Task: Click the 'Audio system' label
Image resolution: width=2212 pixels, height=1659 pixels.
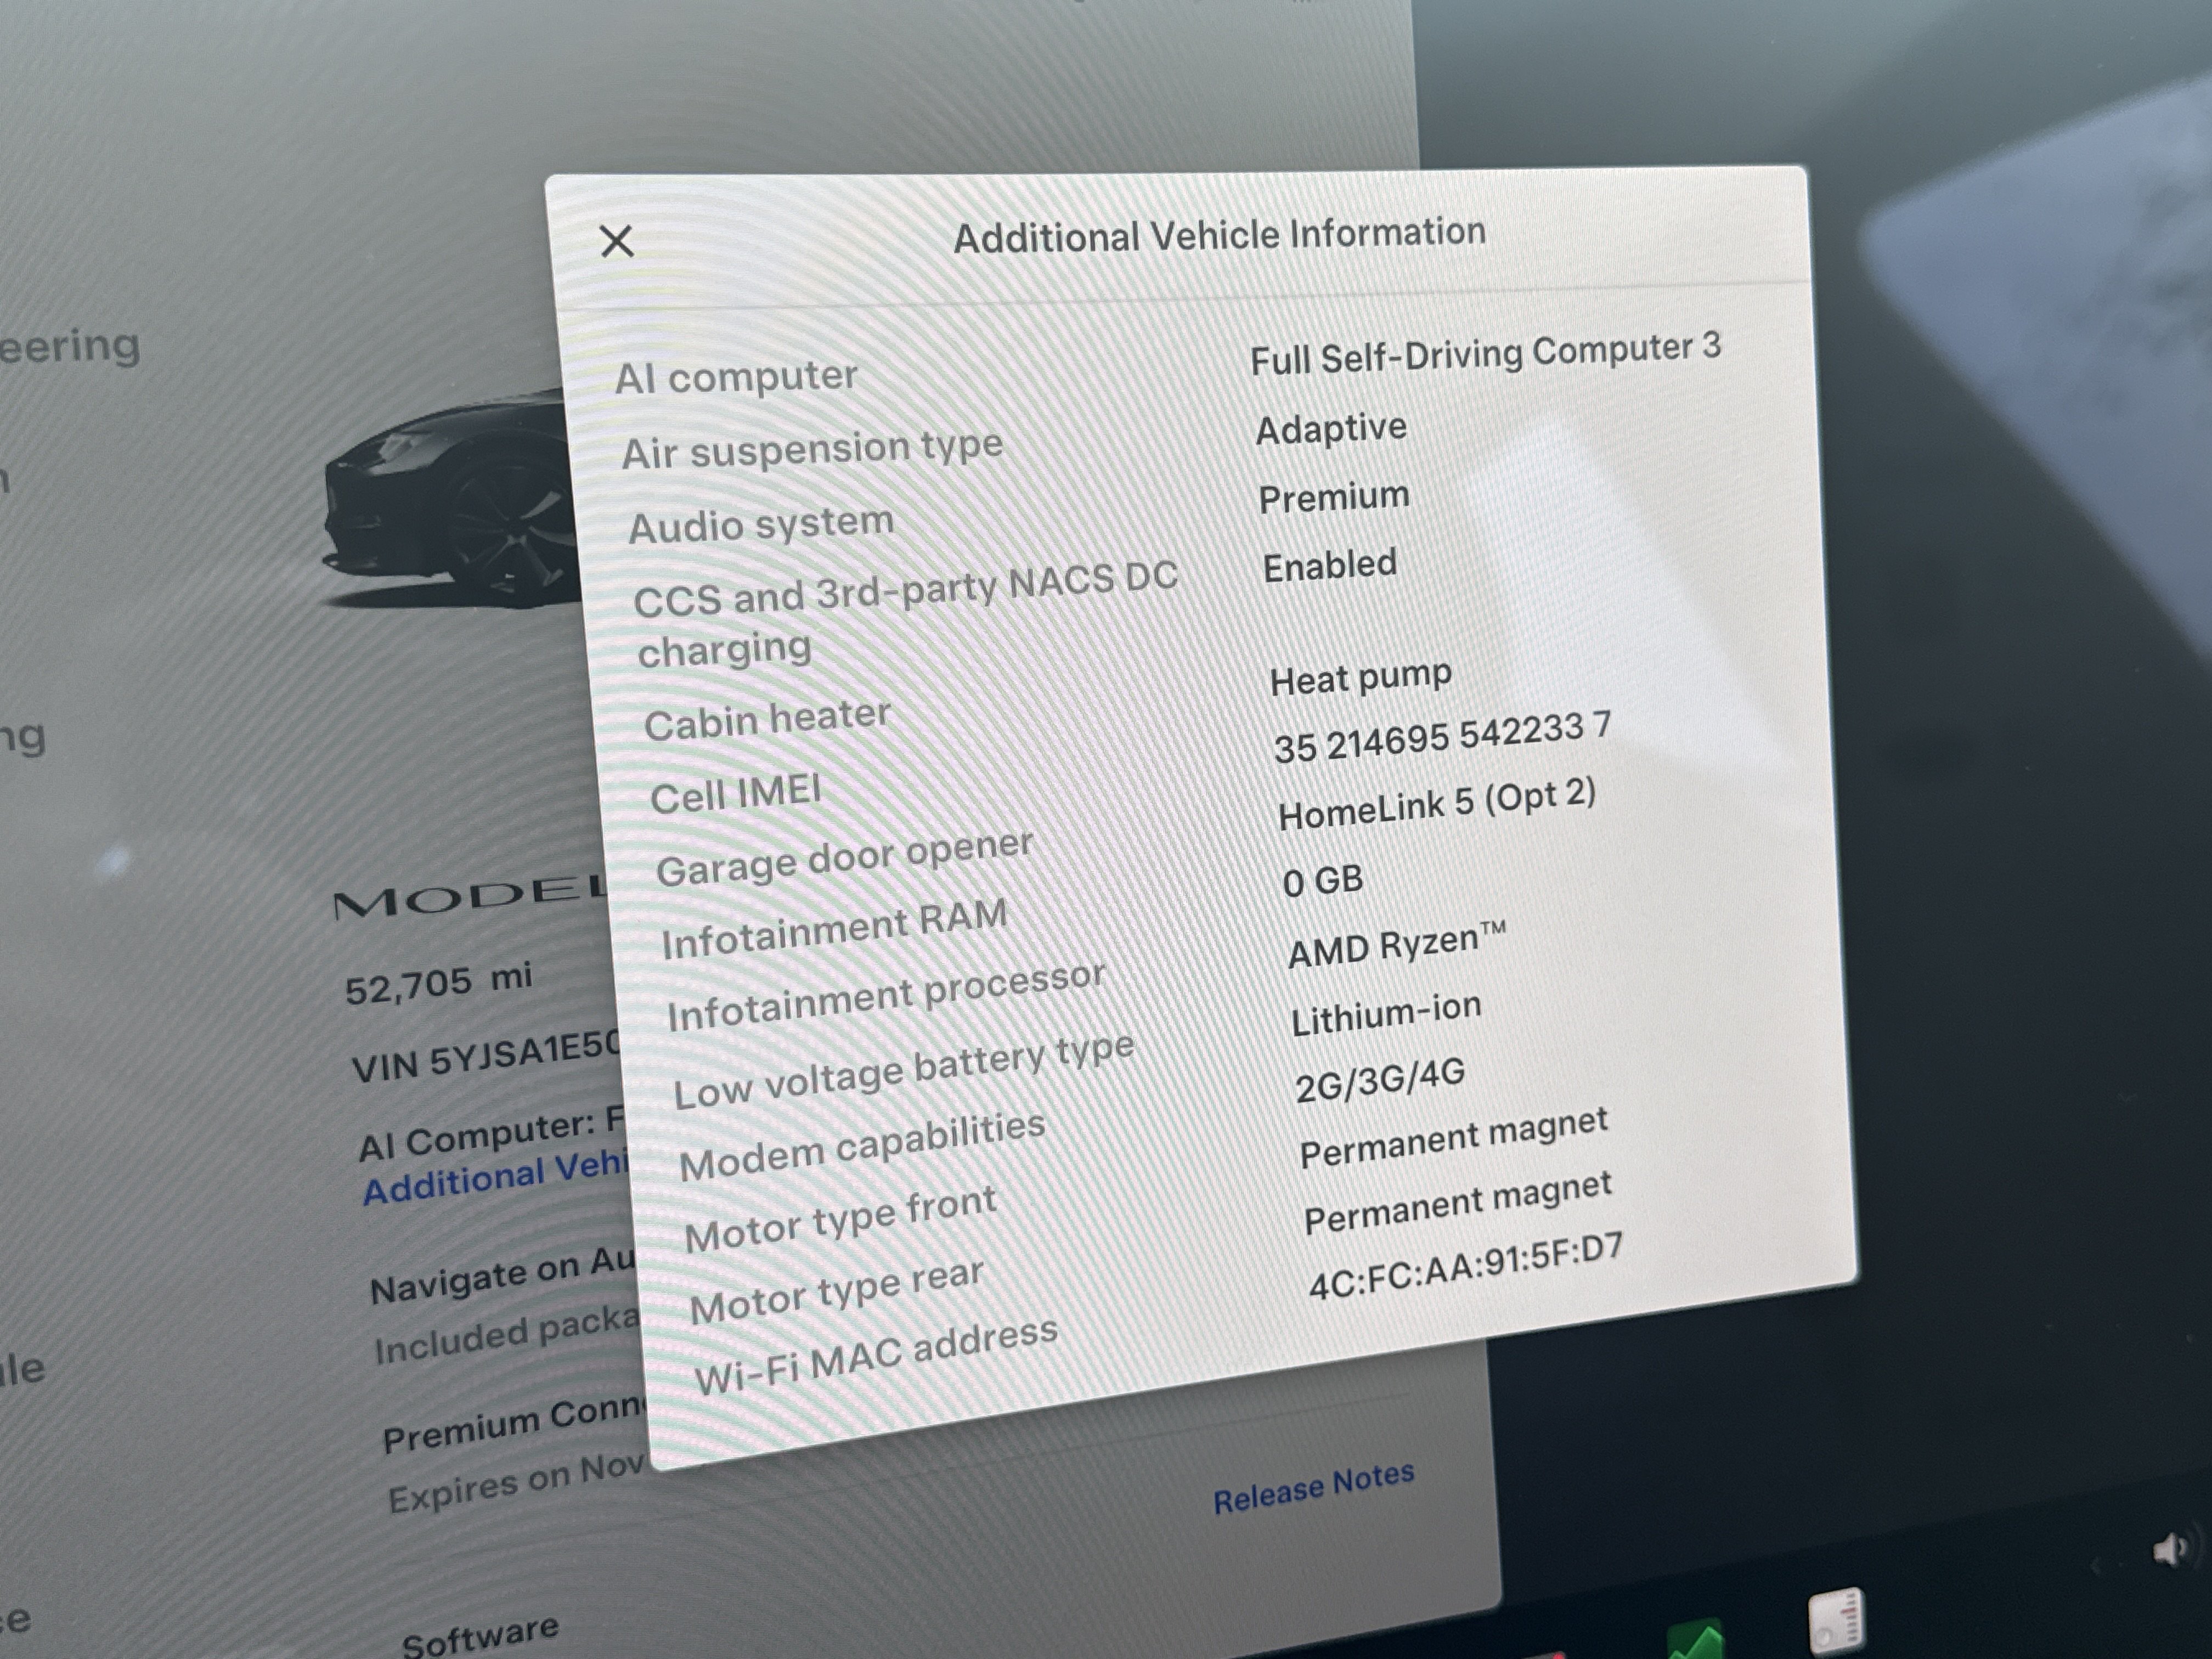Action: tap(760, 524)
